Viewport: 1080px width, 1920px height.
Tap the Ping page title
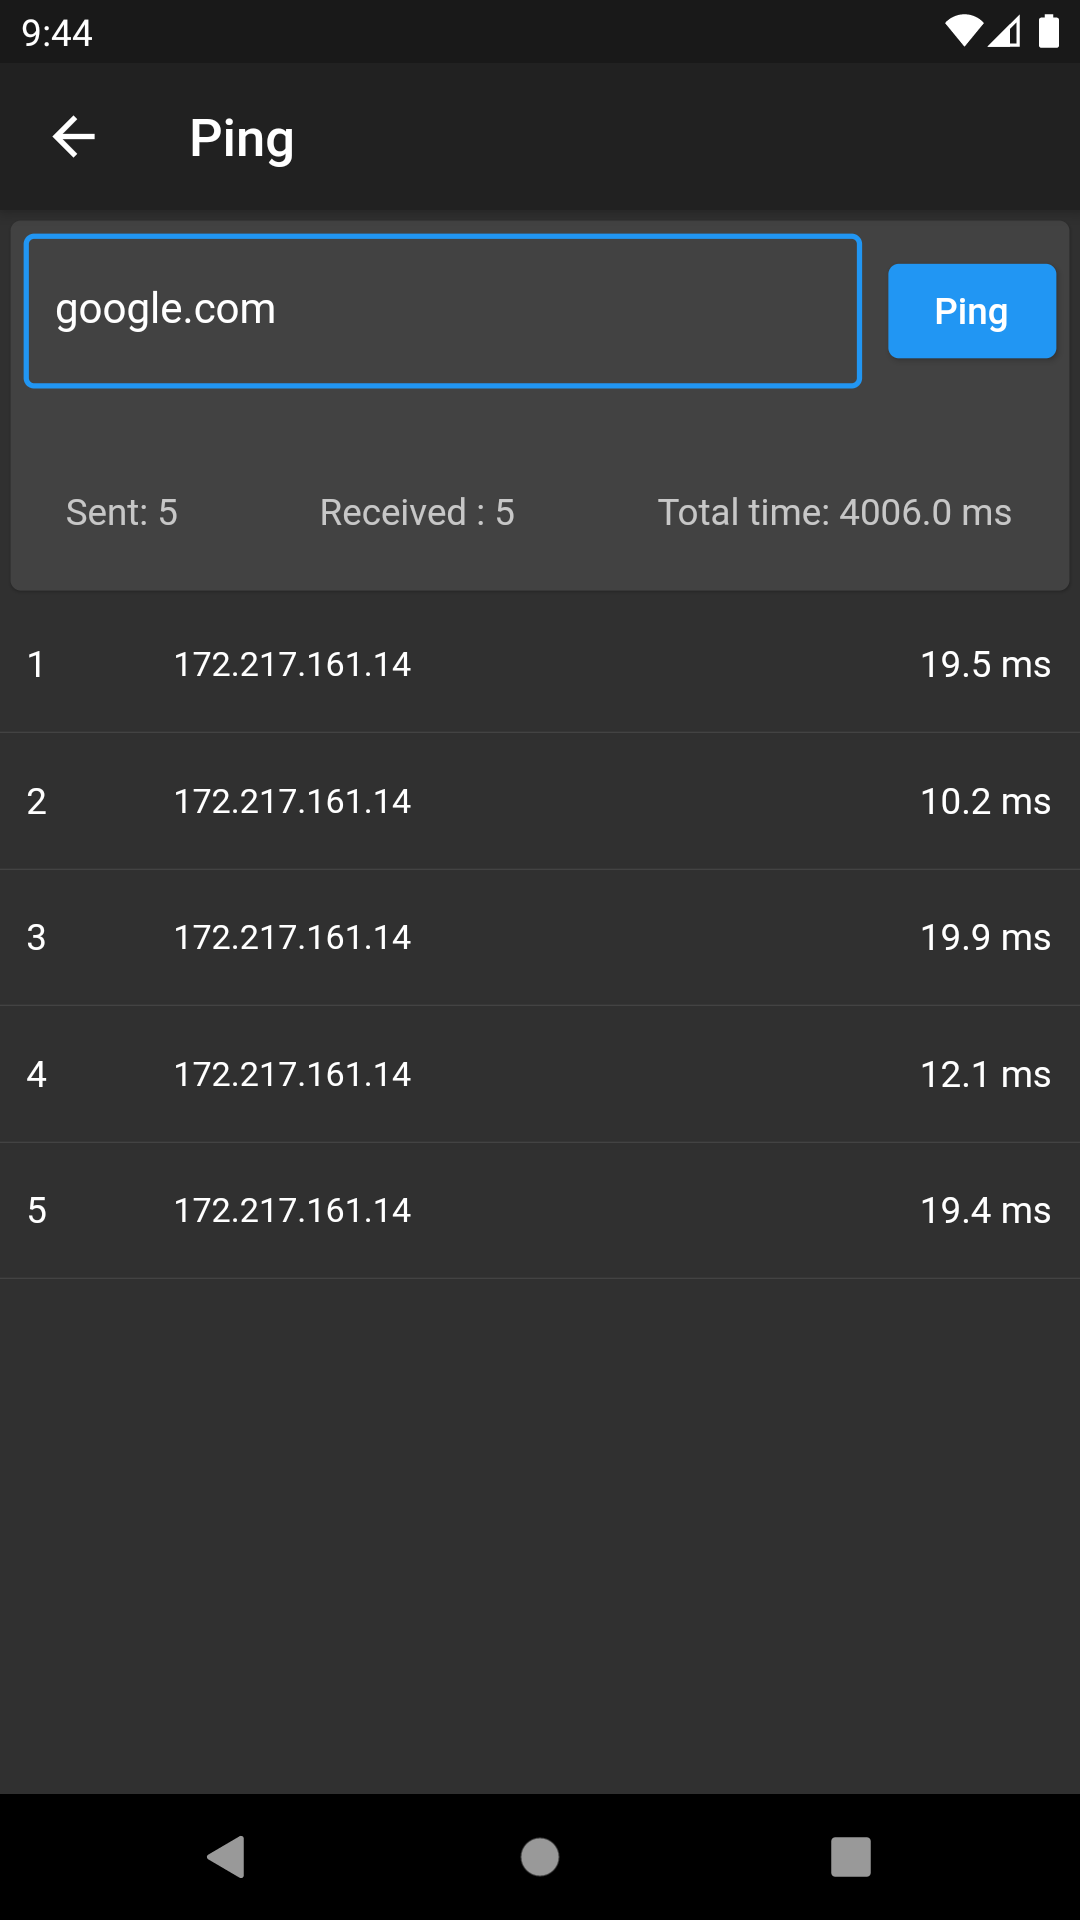tap(242, 138)
